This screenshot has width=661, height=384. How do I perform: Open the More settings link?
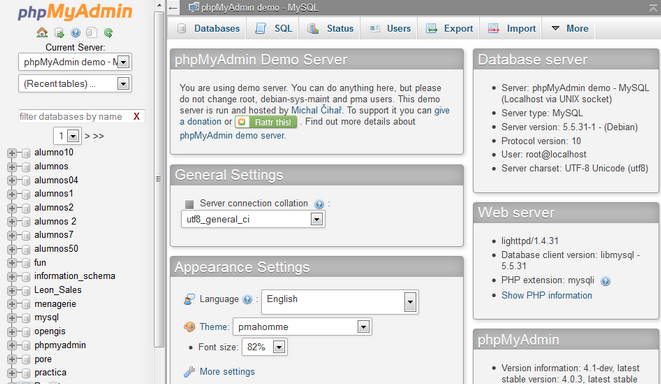pyautogui.click(x=227, y=372)
